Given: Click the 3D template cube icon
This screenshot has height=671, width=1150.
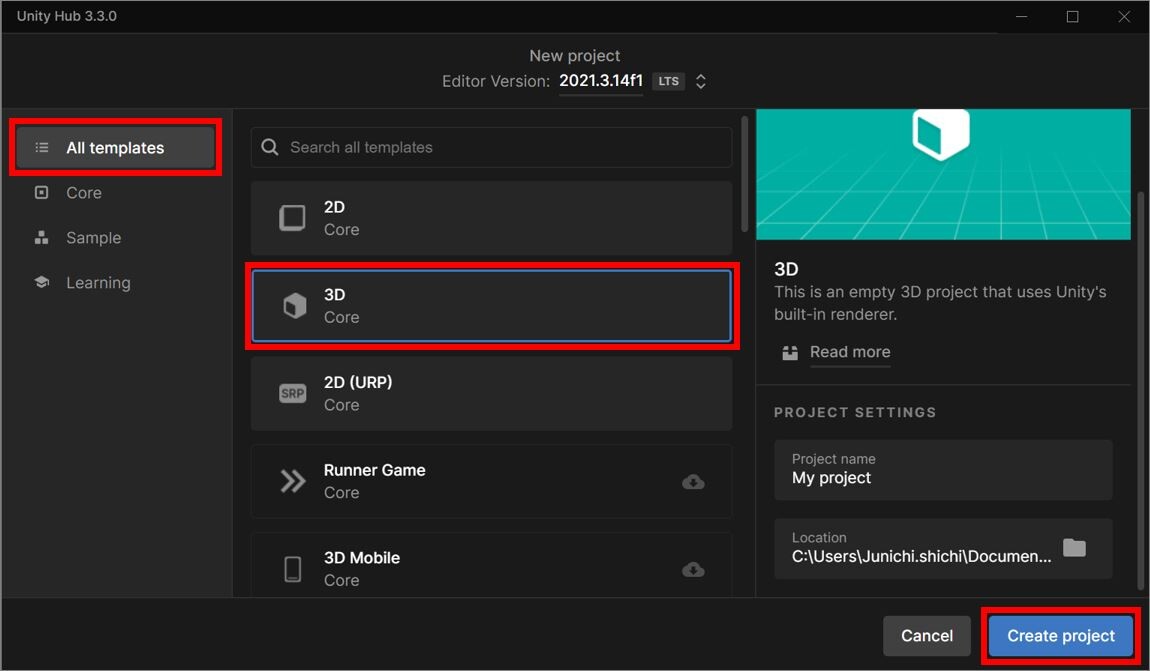Looking at the screenshot, I should pyautogui.click(x=295, y=306).
